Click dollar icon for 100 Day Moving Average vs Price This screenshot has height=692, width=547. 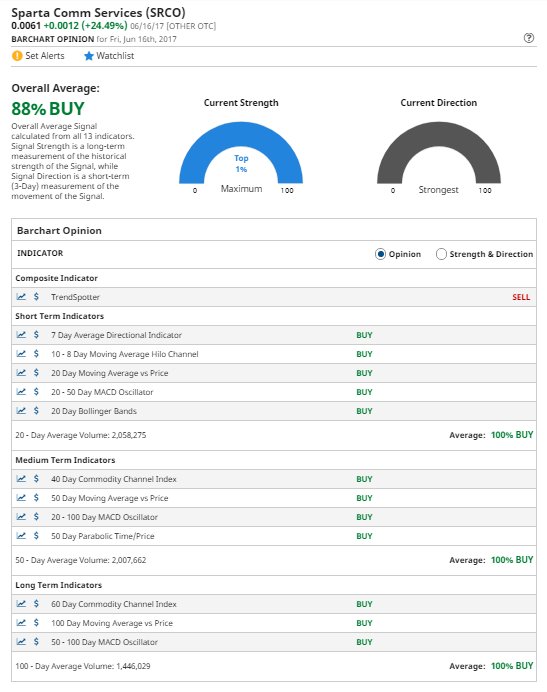click(x=36, y=622)
